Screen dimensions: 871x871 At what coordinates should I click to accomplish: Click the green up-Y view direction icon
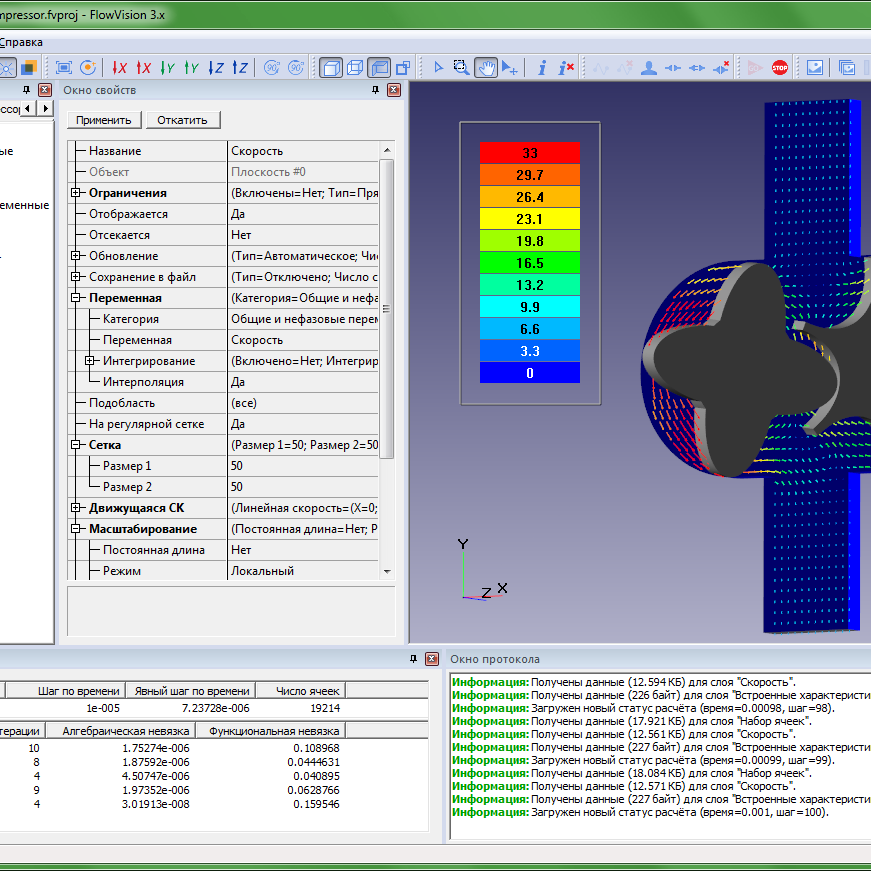(x=192, y=67)
